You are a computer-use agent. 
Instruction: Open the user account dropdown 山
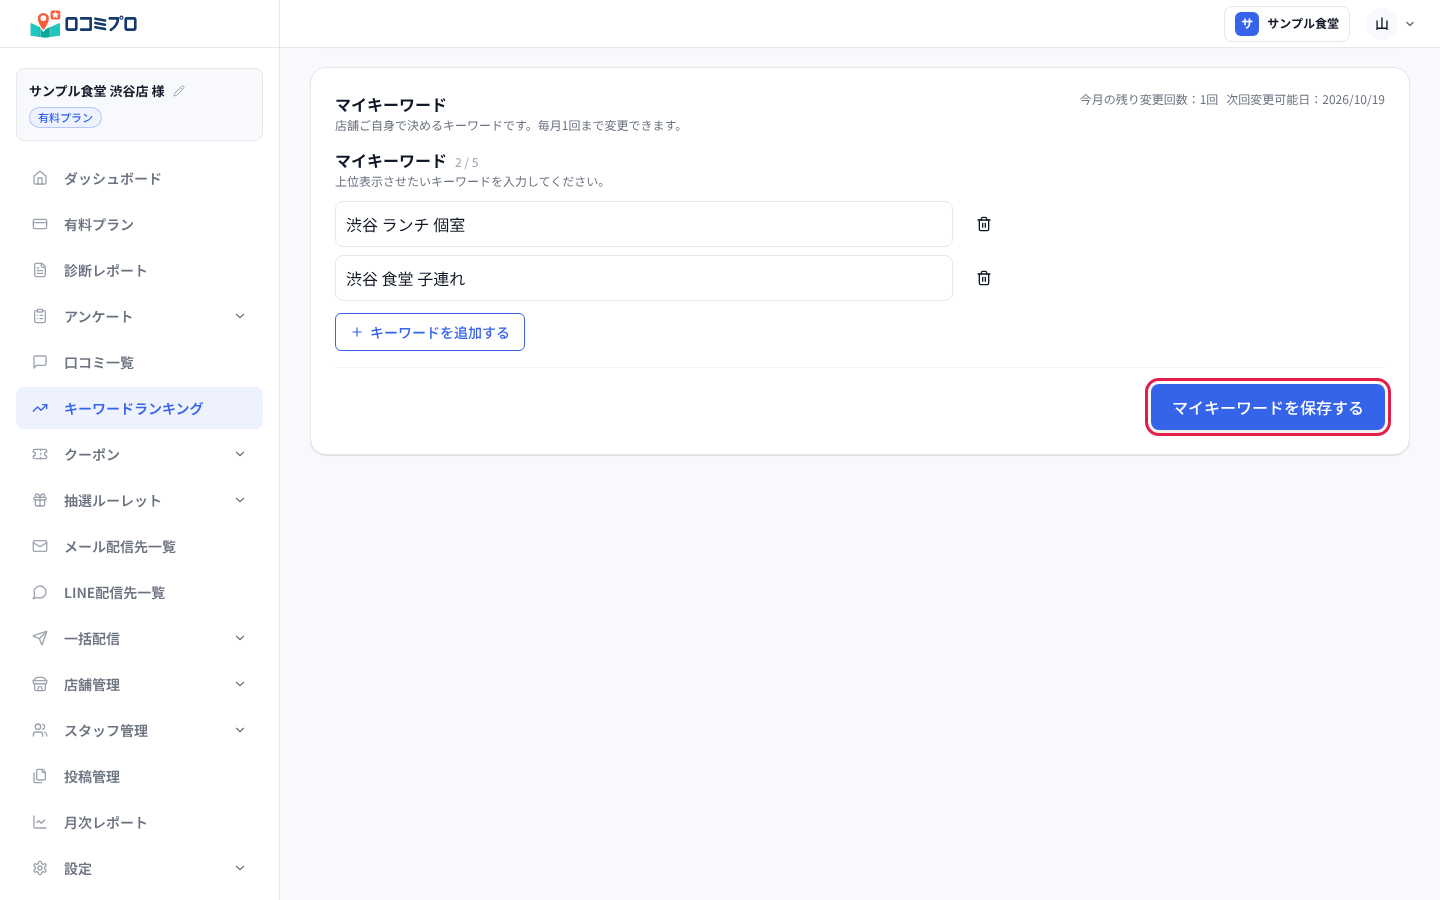click(1392, 24)
